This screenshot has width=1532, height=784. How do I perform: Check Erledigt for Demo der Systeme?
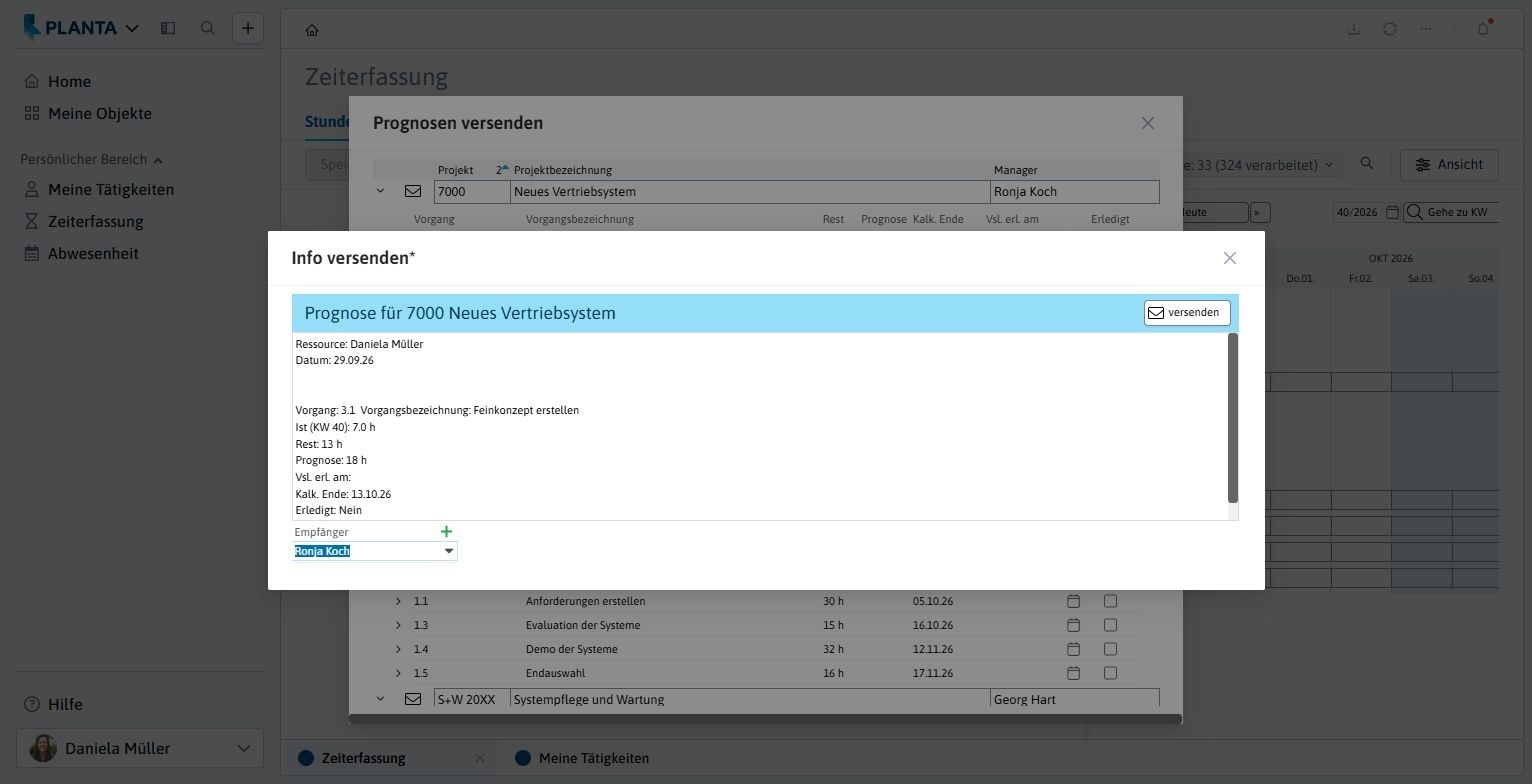coord(1110,649)
